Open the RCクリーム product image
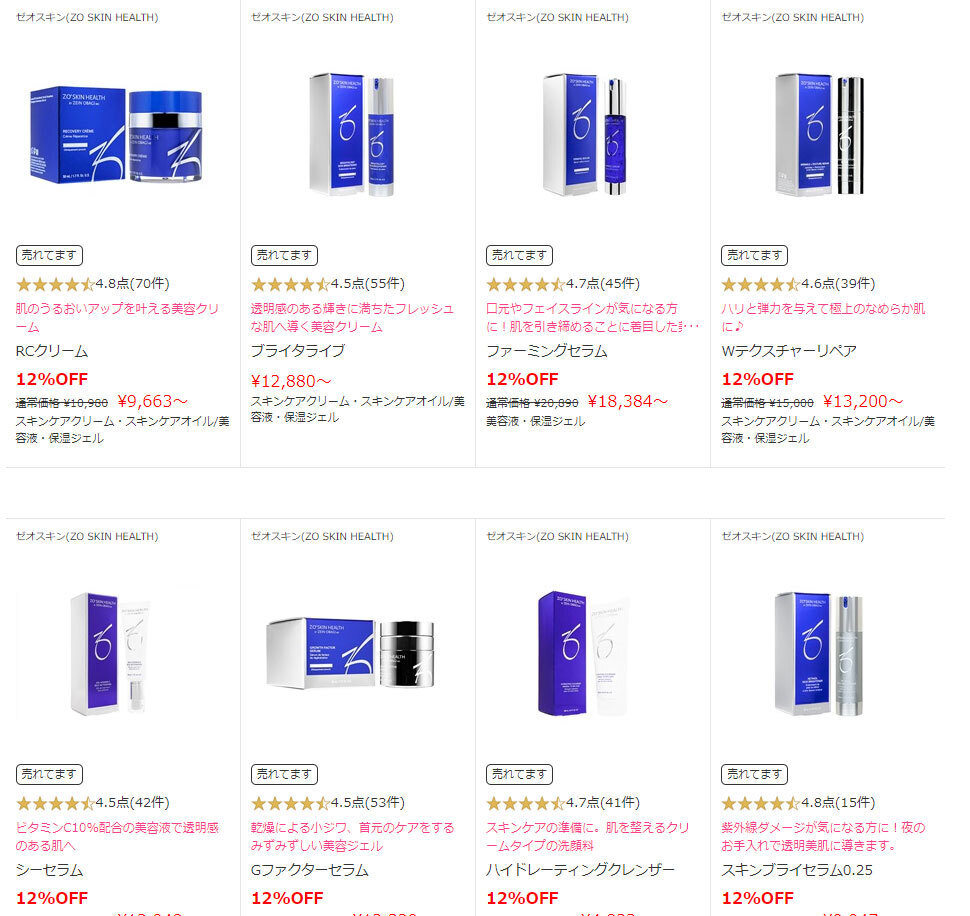Viewport: 970px width, 916px height. (x=116, y=135)
